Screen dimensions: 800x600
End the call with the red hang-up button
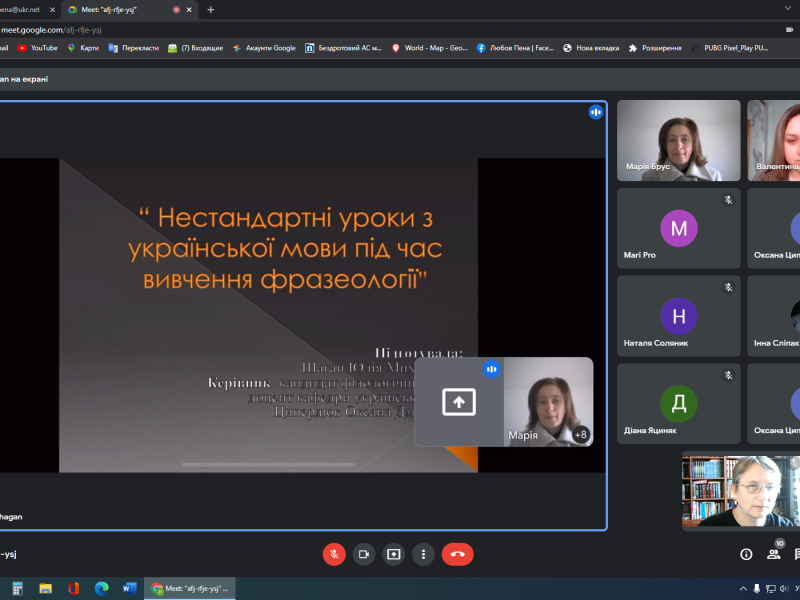(x=457, y=553)
